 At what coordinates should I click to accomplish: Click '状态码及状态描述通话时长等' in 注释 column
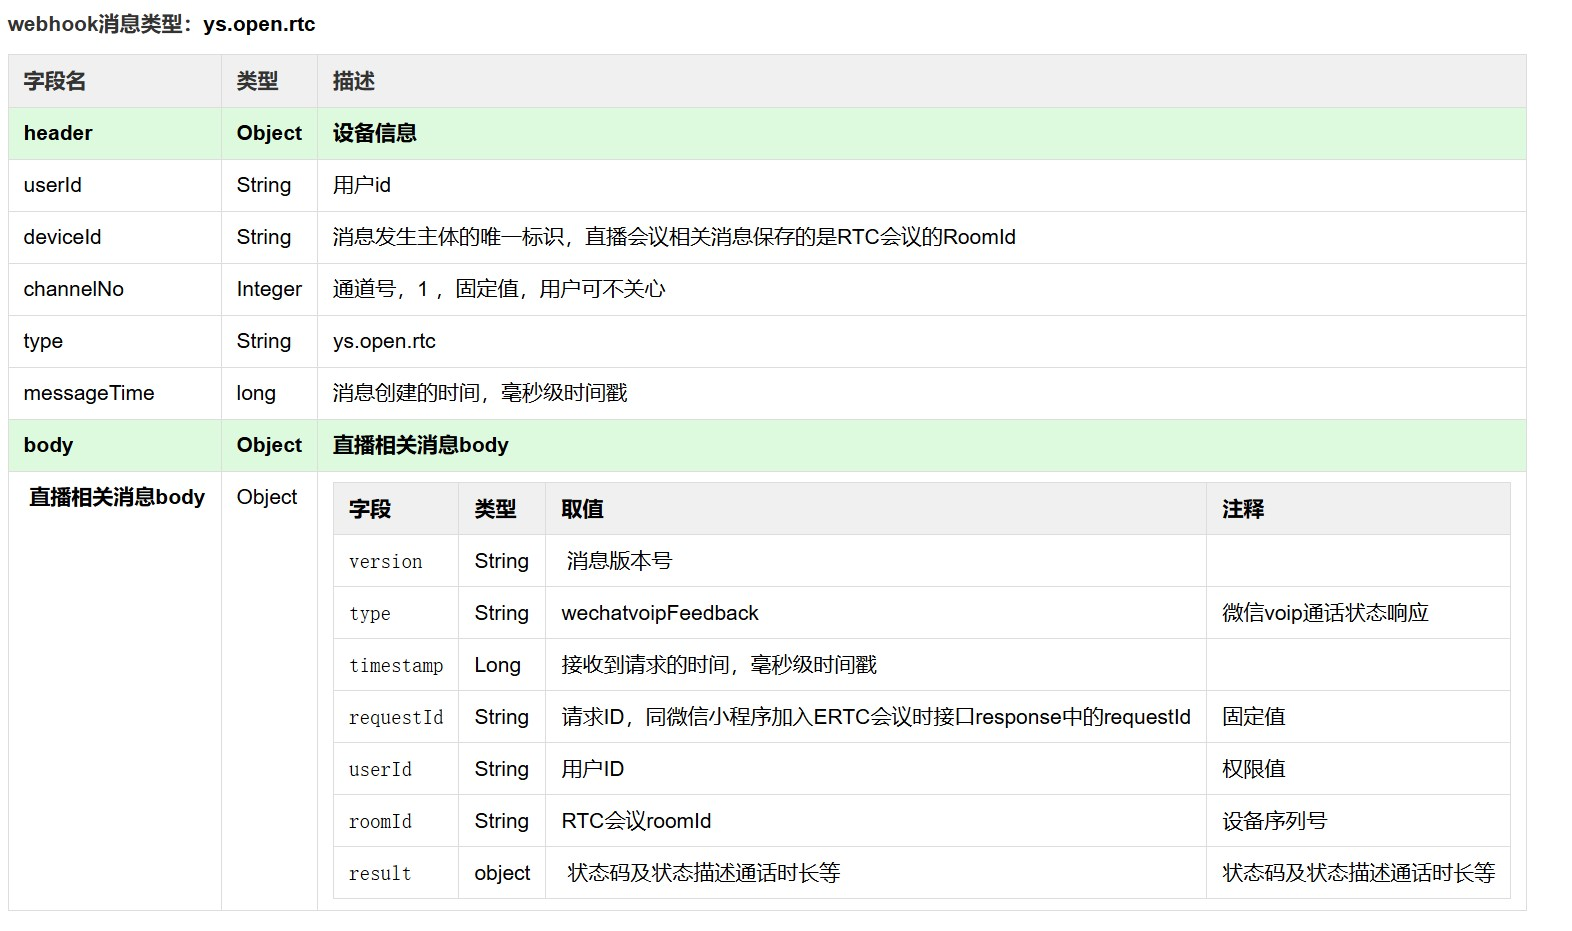point(1358,873)
